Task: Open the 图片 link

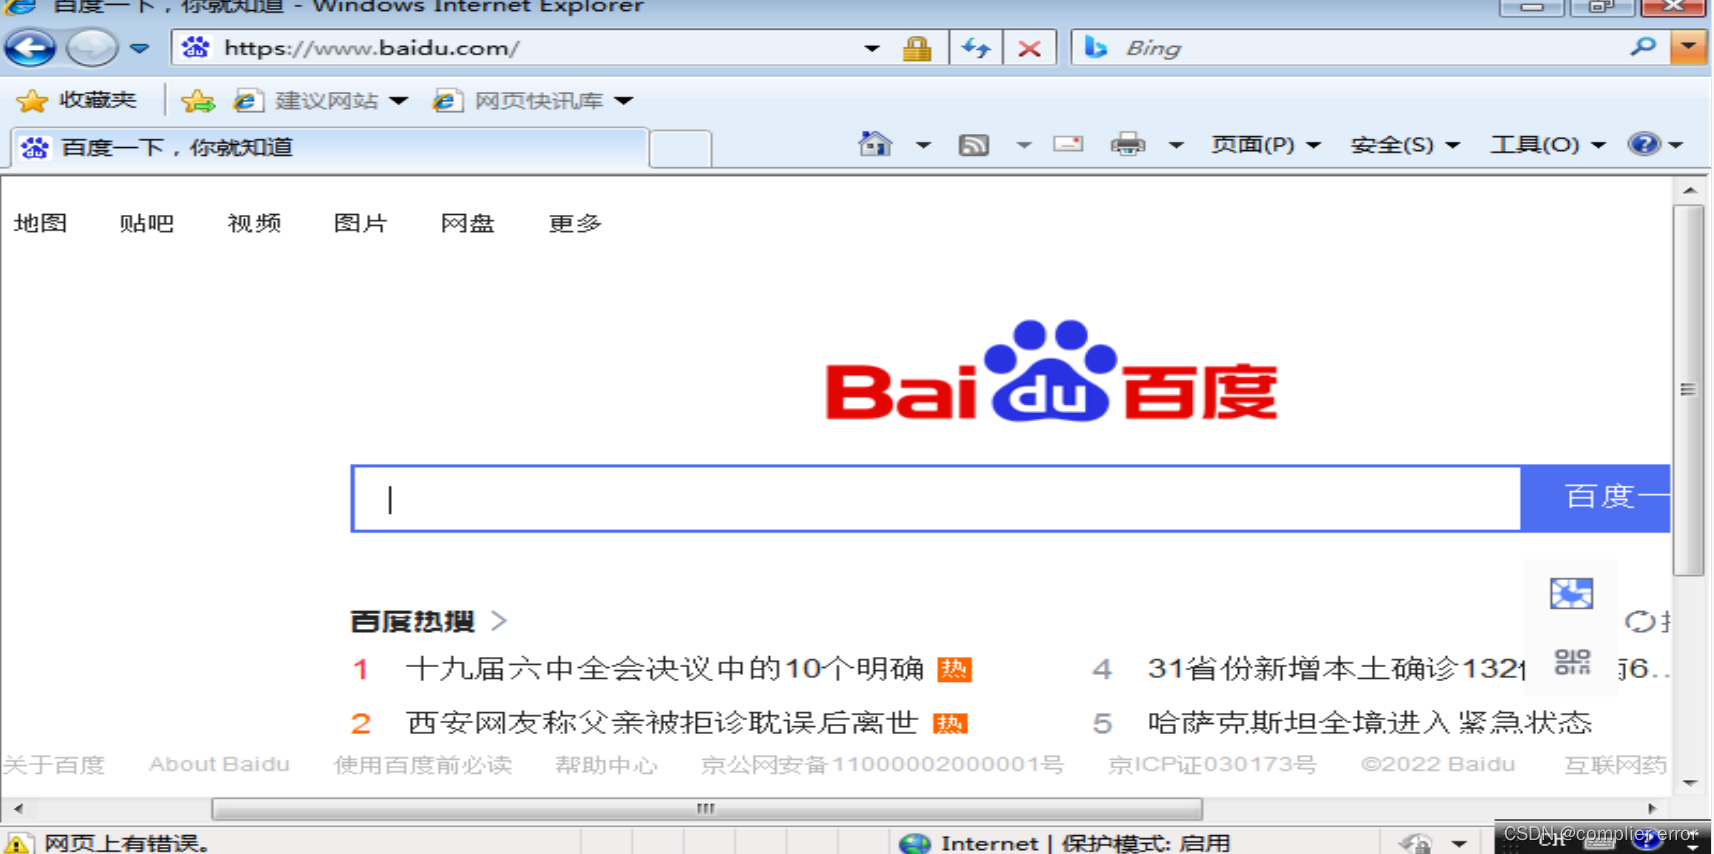Action: pos(361,223)
